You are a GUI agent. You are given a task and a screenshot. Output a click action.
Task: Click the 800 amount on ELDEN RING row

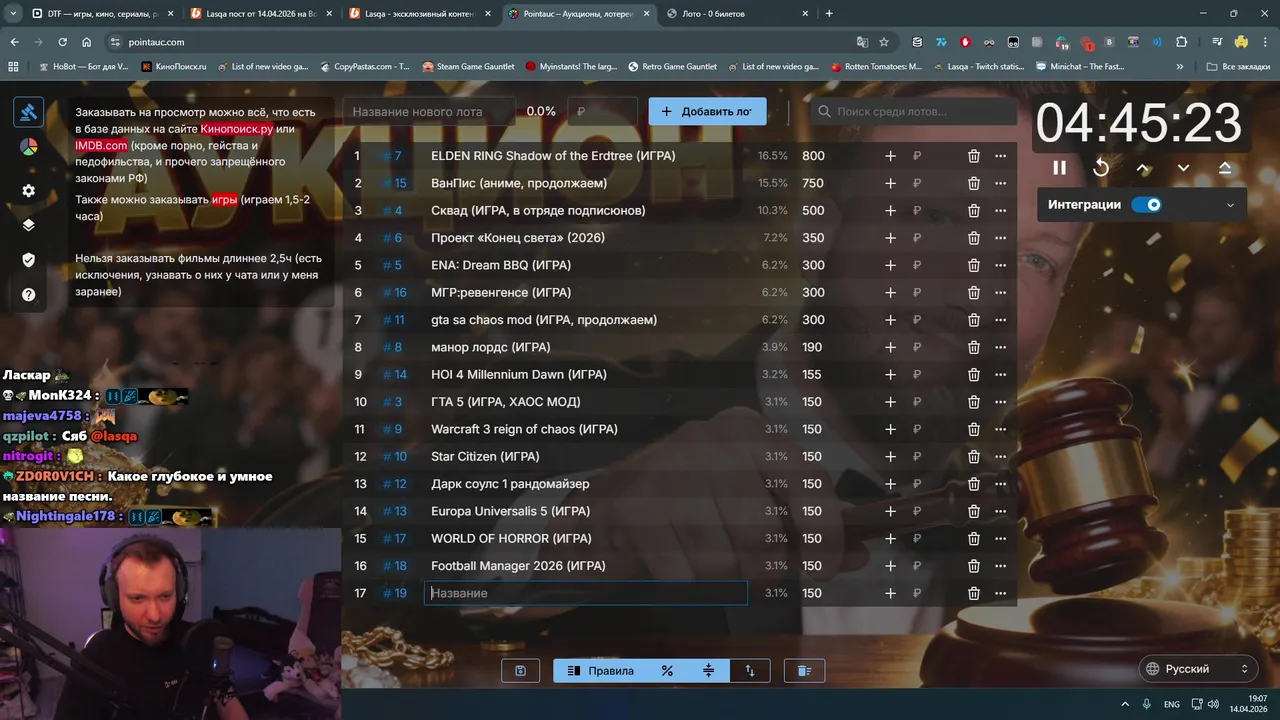(x=813, y=156)
